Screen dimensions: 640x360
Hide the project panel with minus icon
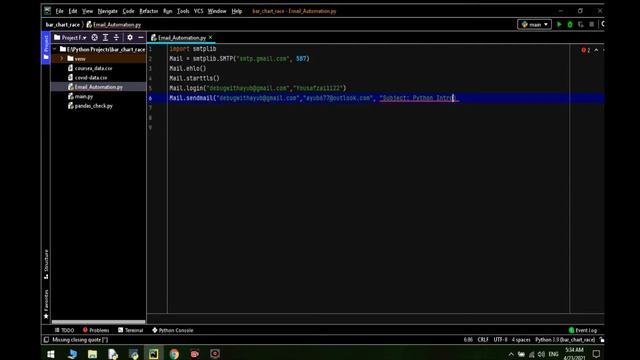pos(141,38)
